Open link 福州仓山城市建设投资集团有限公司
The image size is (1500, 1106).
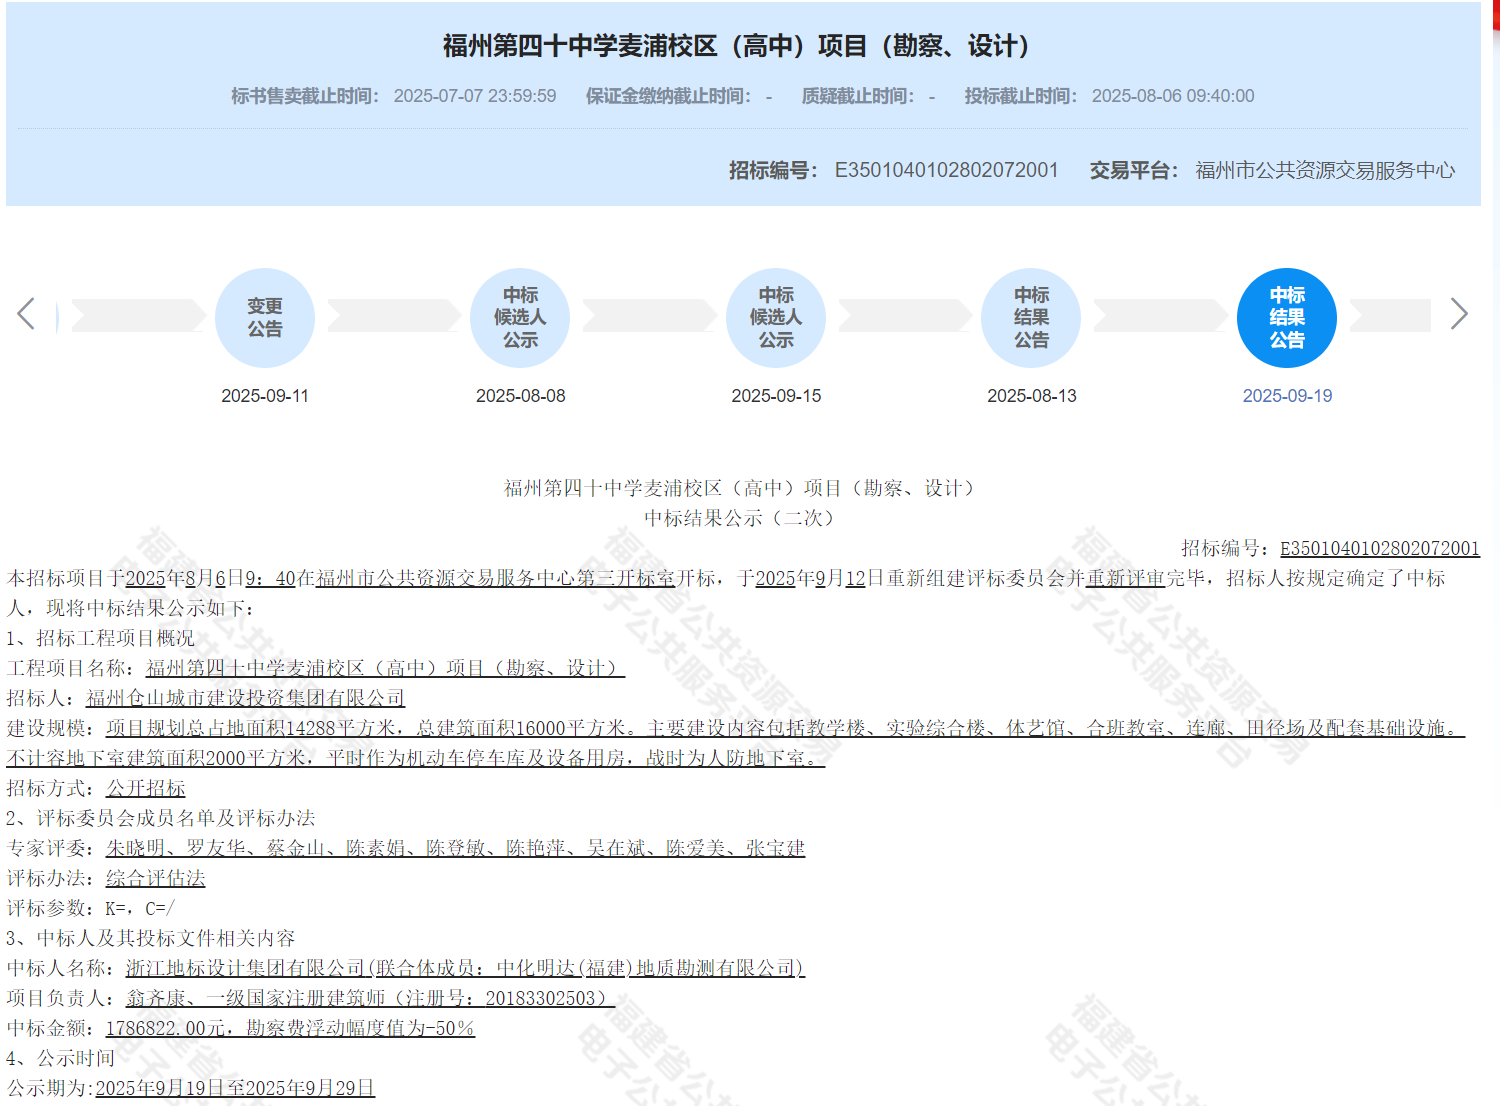tap(245, 697)
